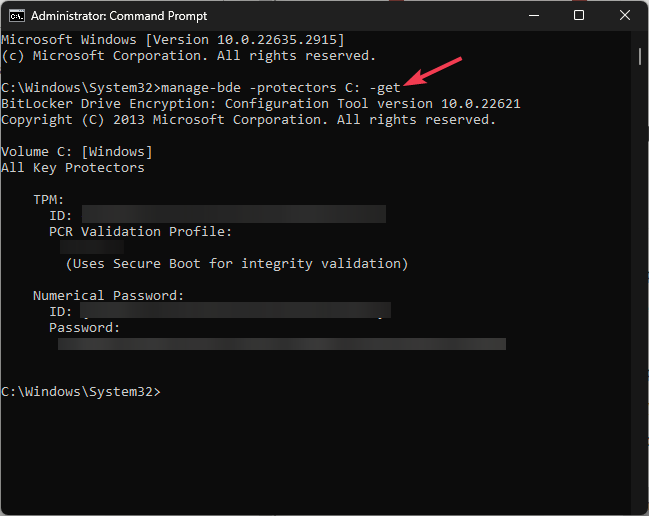Click the red arrow annotation
The width and height of the screenshot is (649, 516).
[x=433, y=75]
